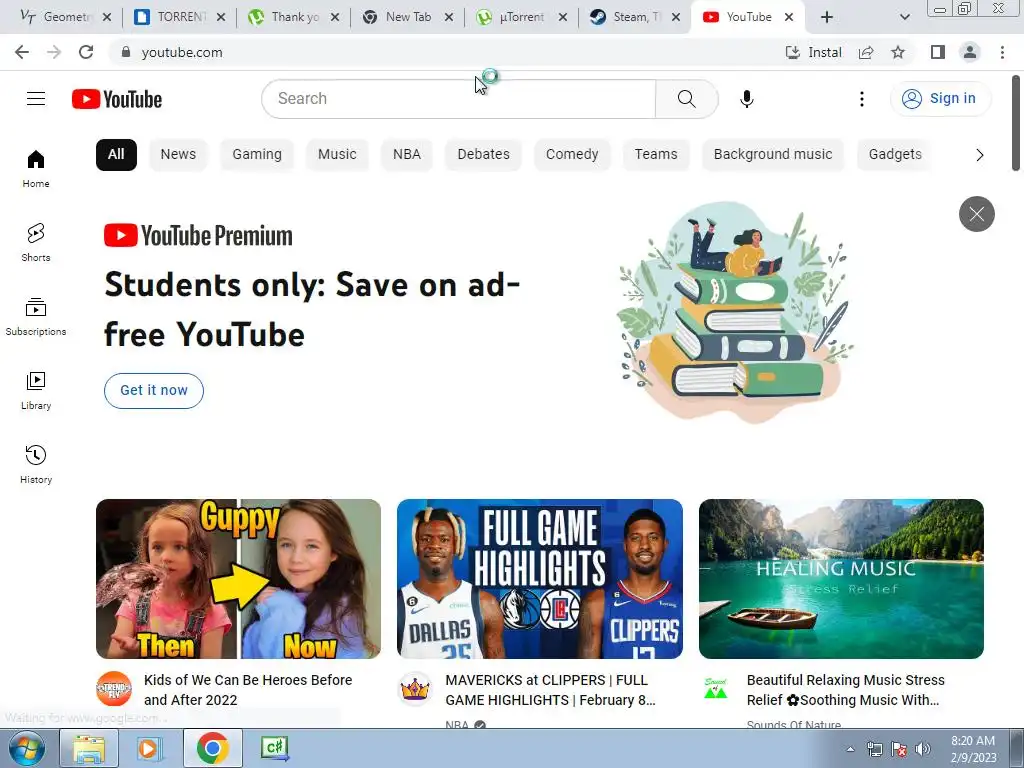The width and height of the screenshot is (1024, 768).
Task: Open Trend Fly channel avatar
Action: [114, 689]
